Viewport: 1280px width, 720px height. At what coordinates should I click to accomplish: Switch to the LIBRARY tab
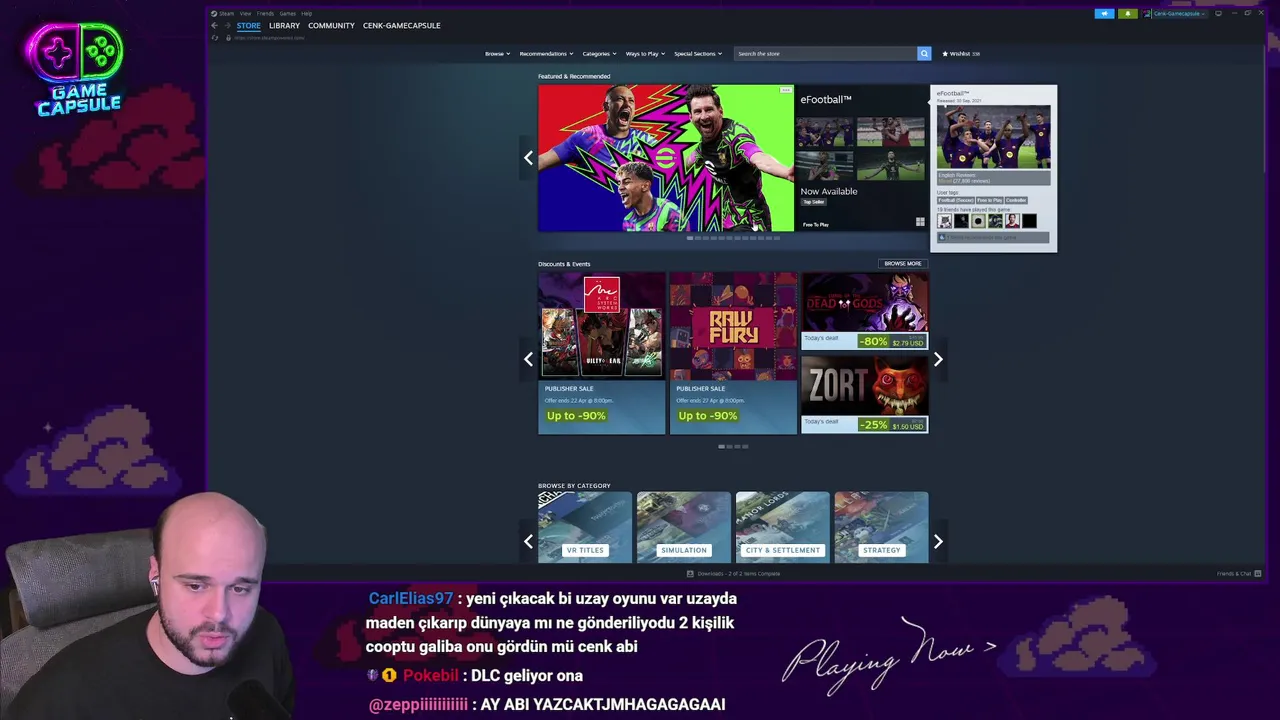pos(284,25)
